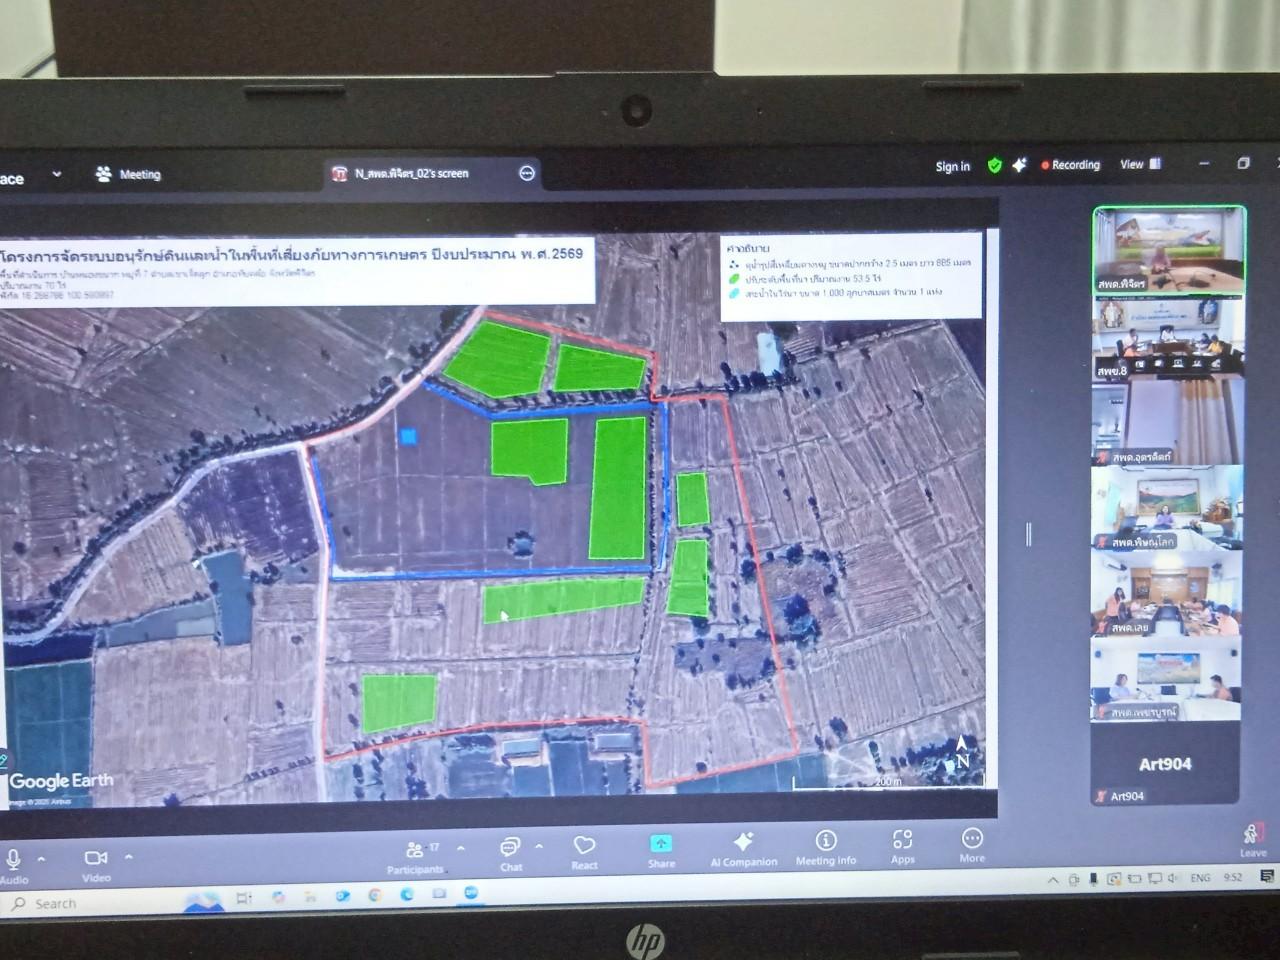Click the green encryption shield icon

(x=994, y=166)
